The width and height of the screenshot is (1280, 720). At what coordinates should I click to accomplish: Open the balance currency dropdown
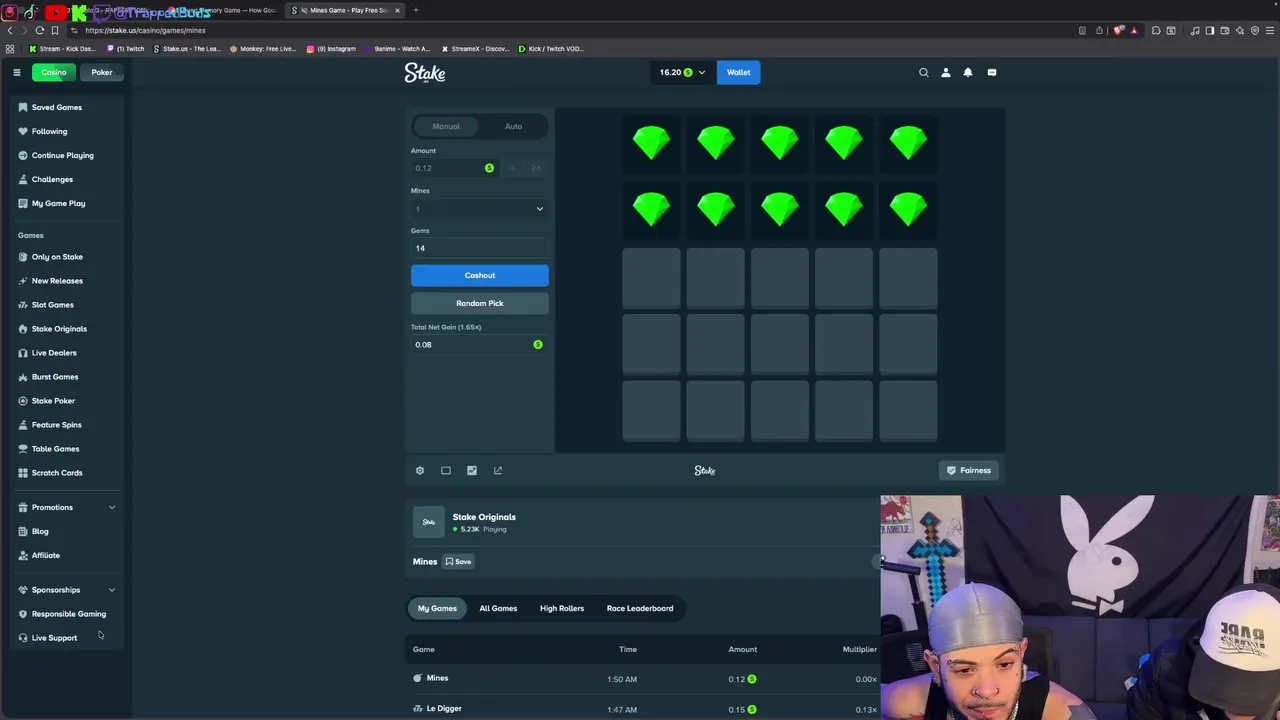pyautogui.click(x=682, y=72)
